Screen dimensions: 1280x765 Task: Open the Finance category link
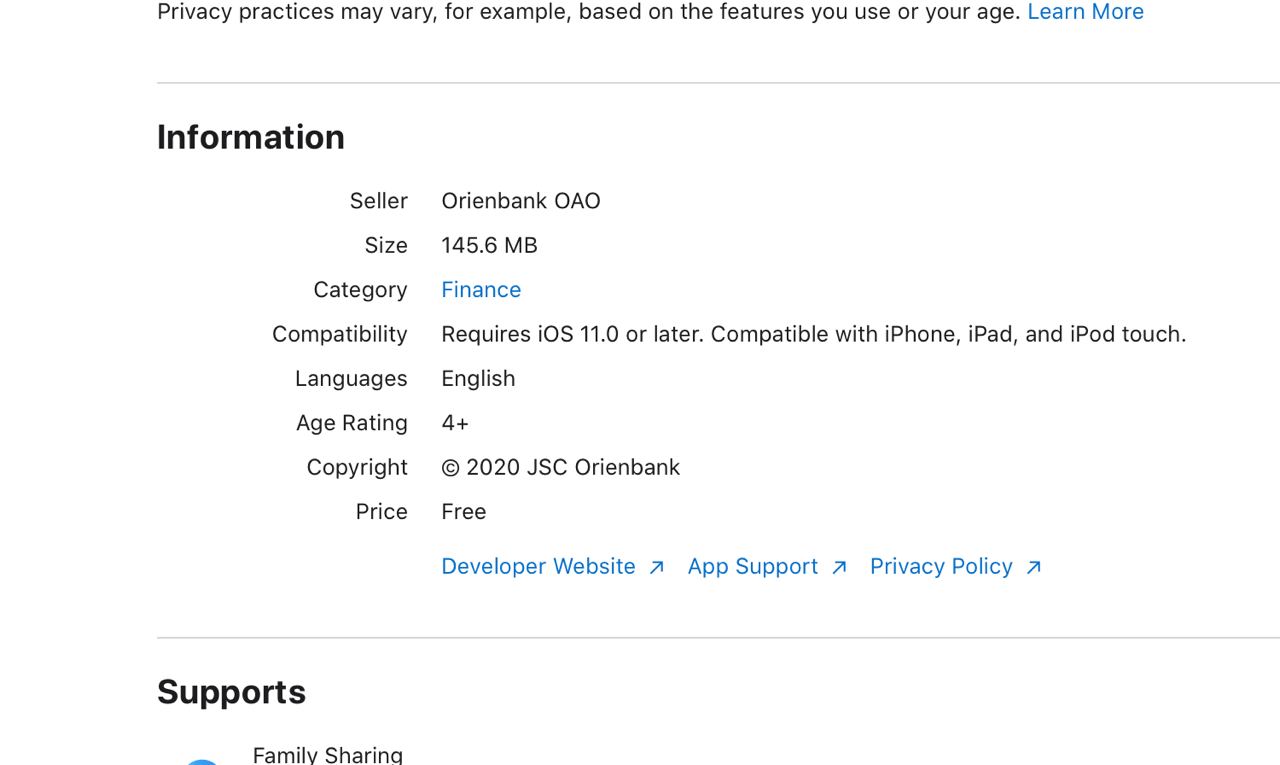pyautogui.click(x=481, y=290)
